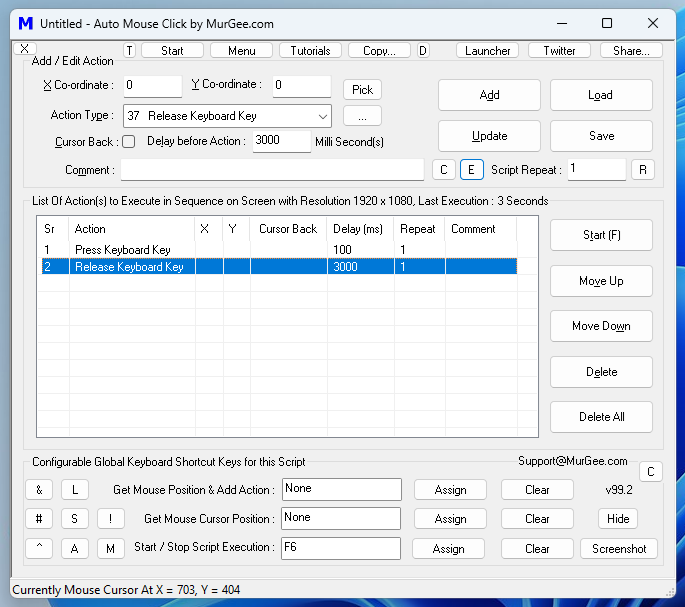Click the A shortcut button
Image resolution: width=685 pixels, height=607 pixels.
click(75, 548)
